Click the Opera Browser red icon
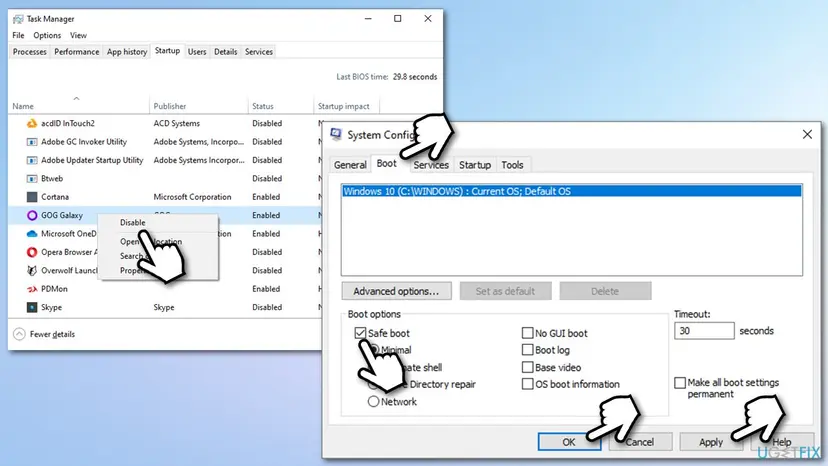Screen dimensions: 828x466 pos(32,252)
